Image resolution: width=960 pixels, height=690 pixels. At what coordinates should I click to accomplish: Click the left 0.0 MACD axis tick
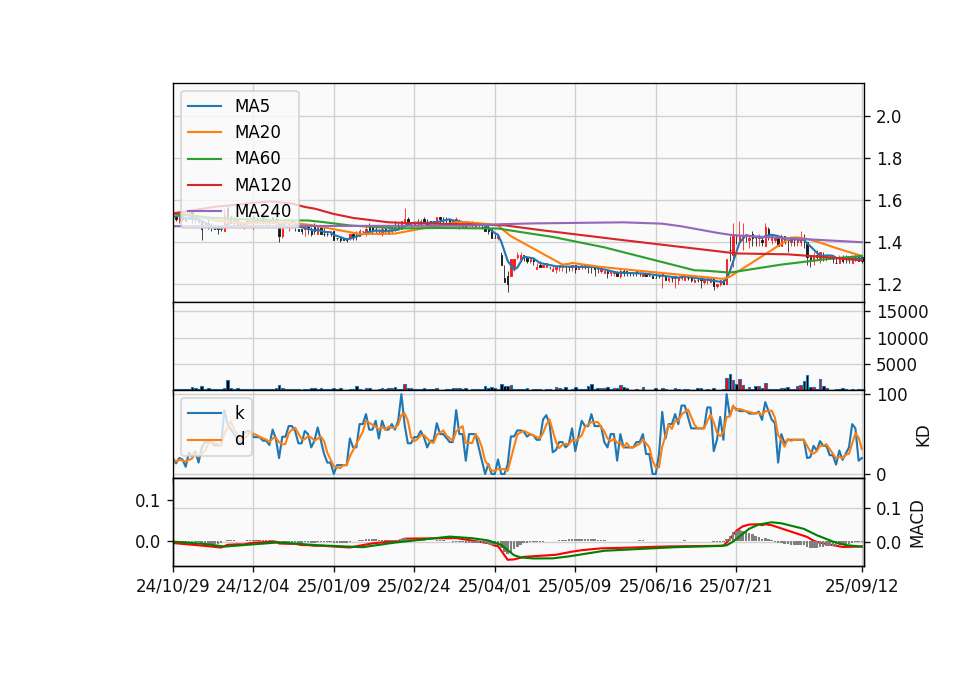(x=147, y=542)
